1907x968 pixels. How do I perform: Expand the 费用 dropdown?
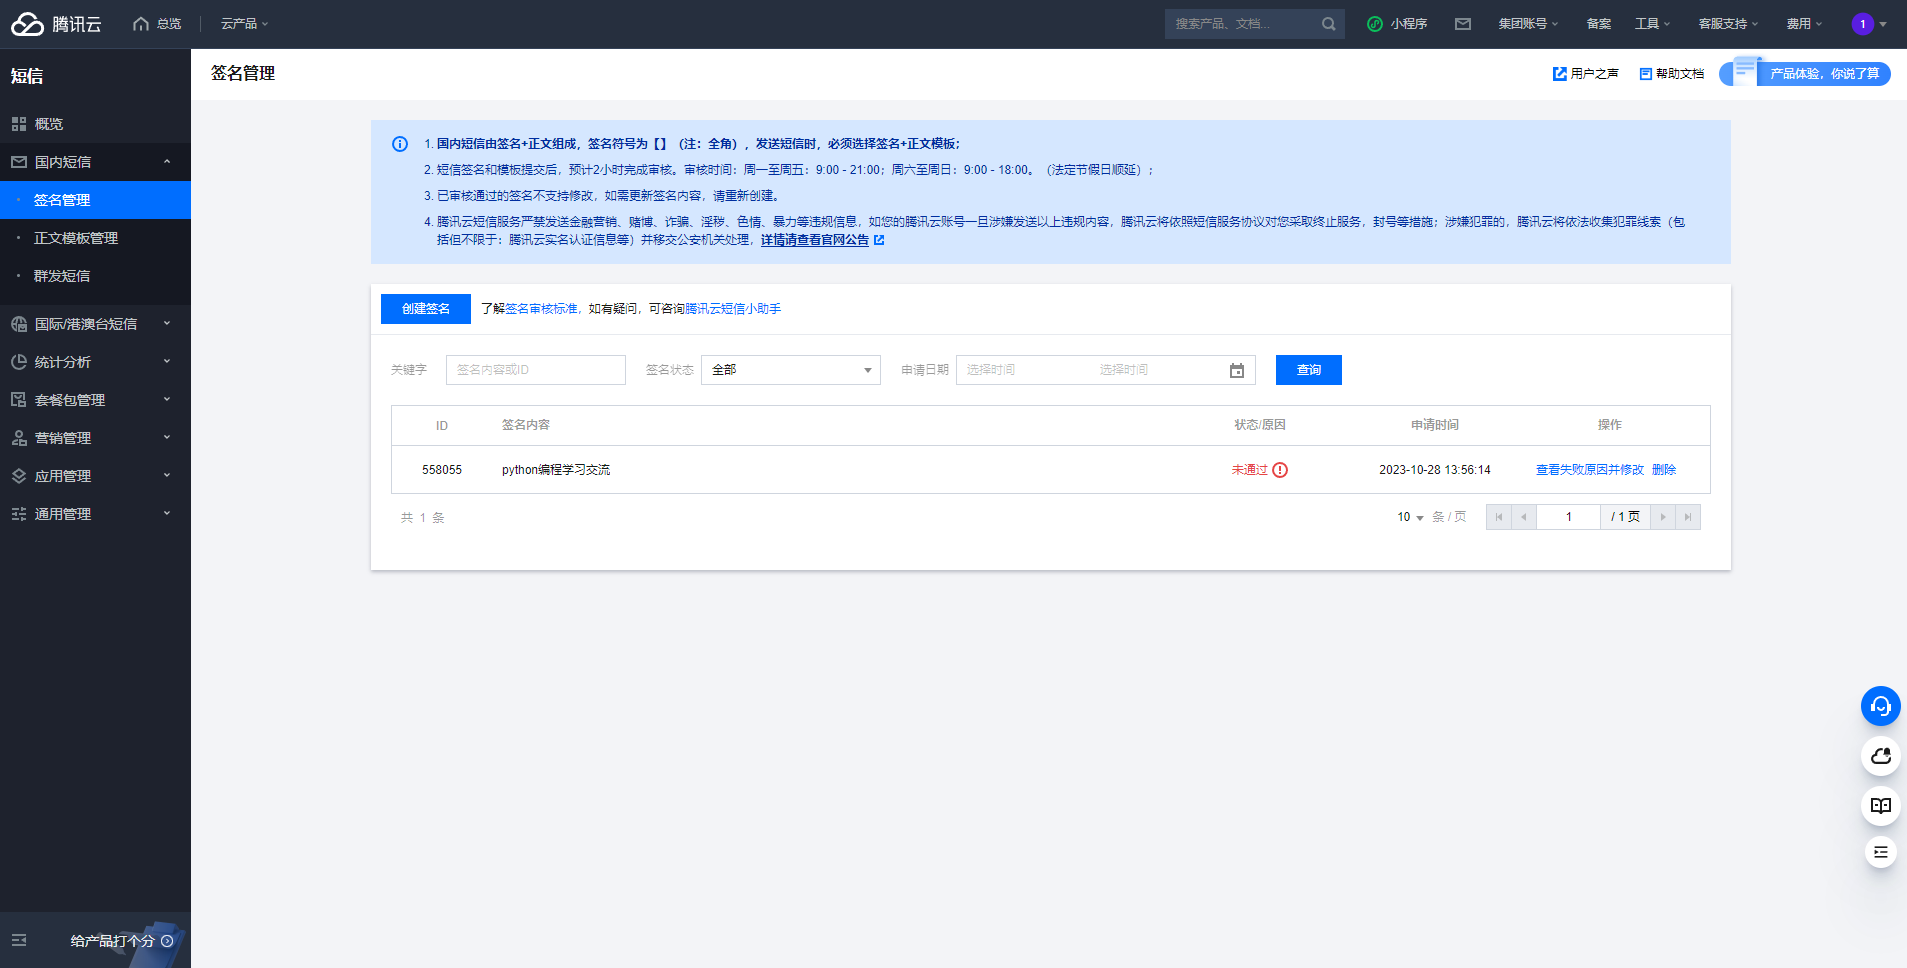pos(1804,24)
